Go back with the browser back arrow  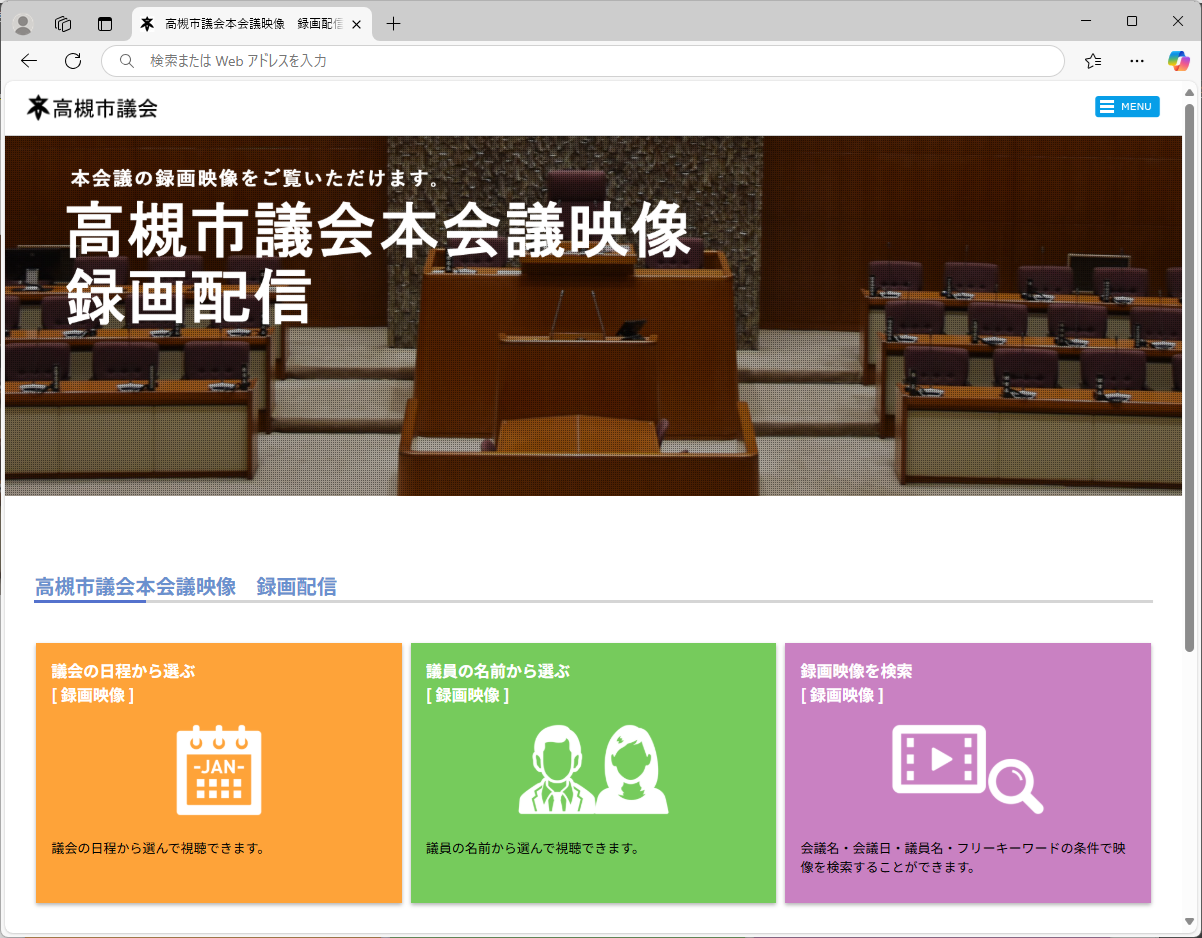point(29,61)
